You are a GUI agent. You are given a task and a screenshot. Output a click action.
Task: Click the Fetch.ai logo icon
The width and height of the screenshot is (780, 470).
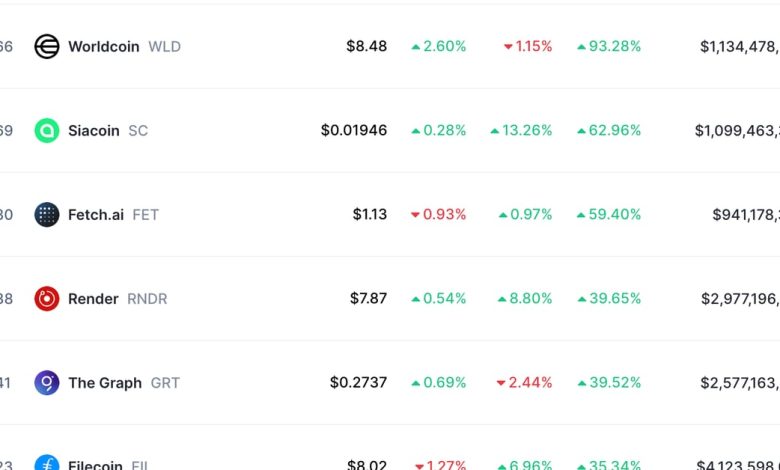coord(47,214)
